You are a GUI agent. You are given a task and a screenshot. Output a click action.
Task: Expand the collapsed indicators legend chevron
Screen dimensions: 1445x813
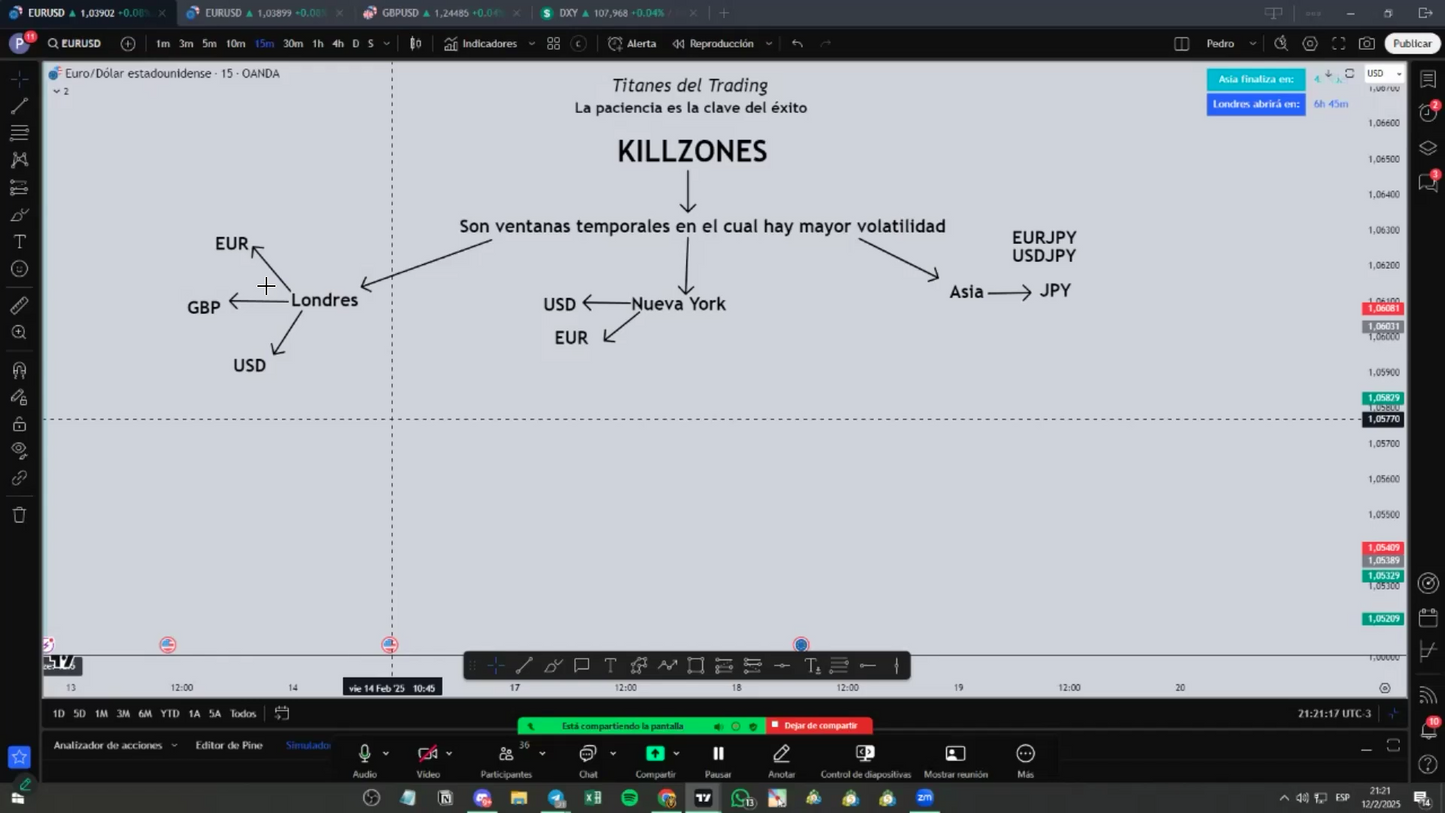pyautogui.click(x=57, y=91)
